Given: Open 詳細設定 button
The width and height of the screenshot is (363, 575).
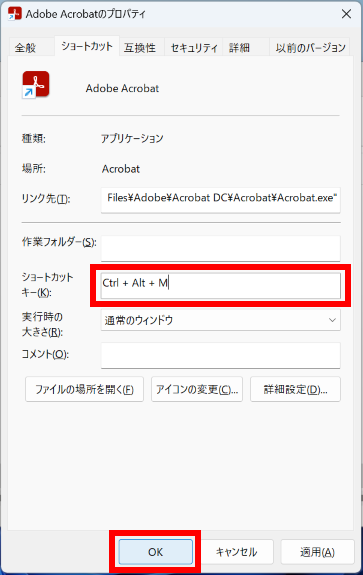Looking at the screenshot, I should click(295, 389).
